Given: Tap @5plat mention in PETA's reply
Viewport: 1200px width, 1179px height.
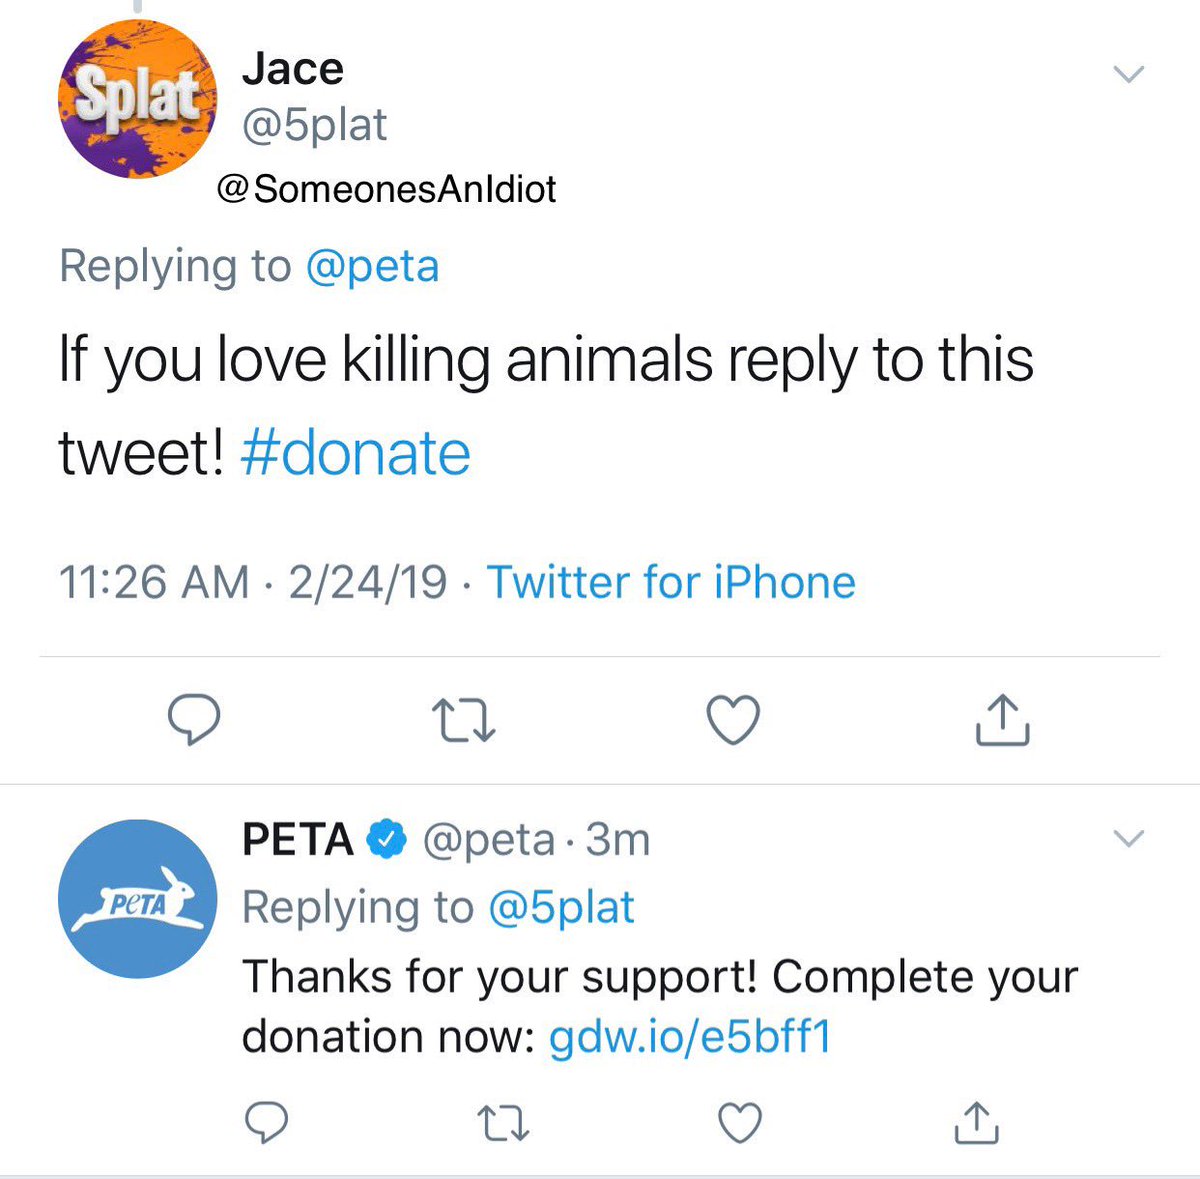Looking at the screenshot, I should coord(561,908).
